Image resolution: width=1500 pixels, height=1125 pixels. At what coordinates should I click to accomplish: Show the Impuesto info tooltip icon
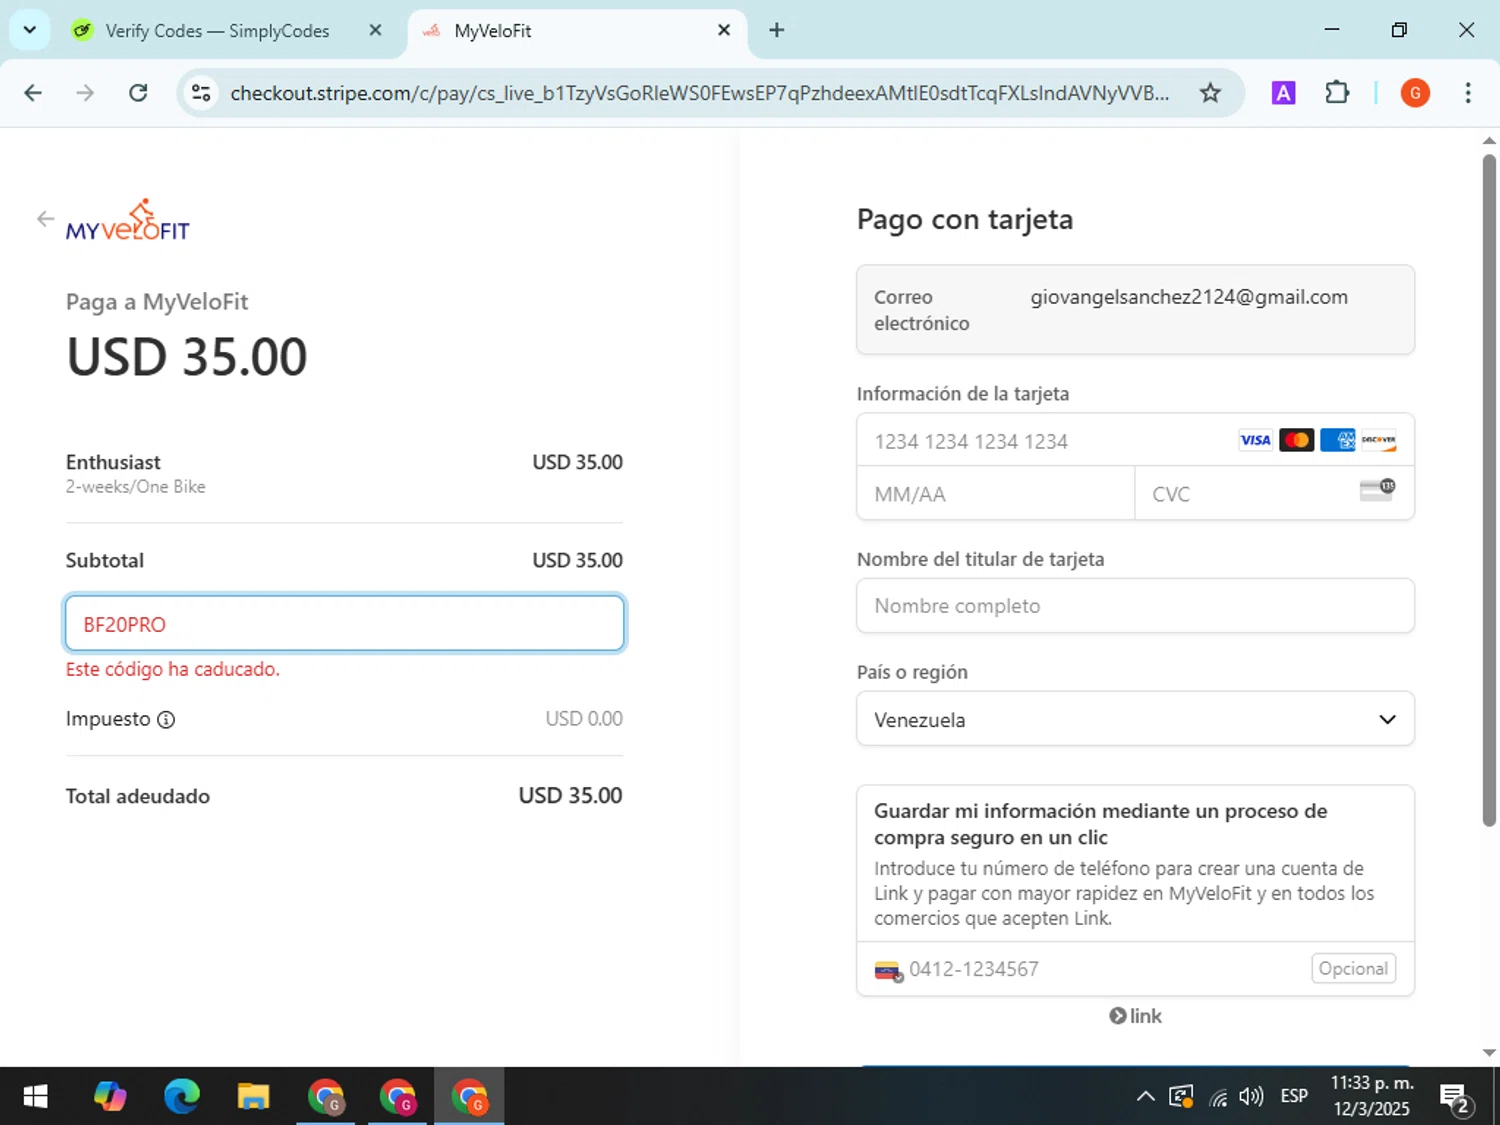[x=166, y=719]
